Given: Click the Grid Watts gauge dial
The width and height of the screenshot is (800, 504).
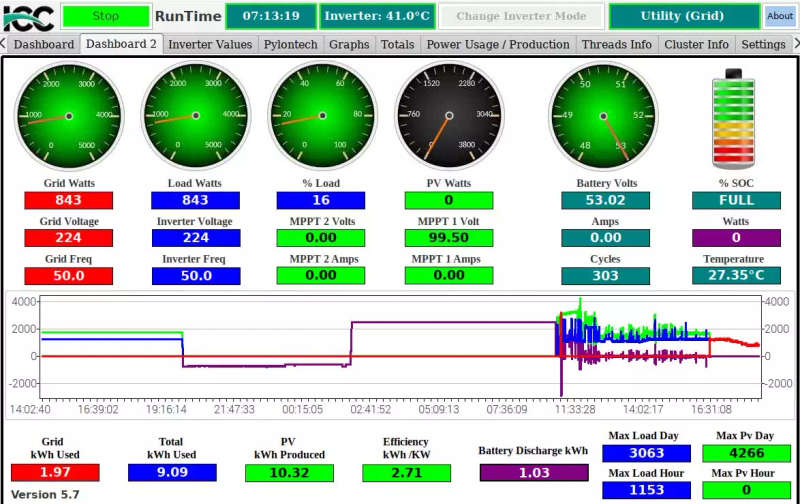Looking at the screenshot, I should tap(69, 116).
